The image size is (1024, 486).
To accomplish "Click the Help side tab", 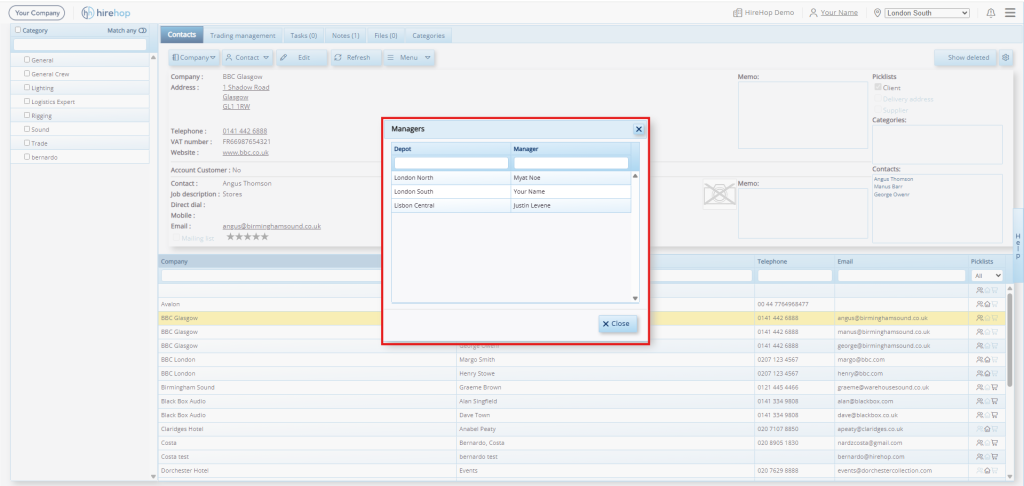I will pos(1017,245).
